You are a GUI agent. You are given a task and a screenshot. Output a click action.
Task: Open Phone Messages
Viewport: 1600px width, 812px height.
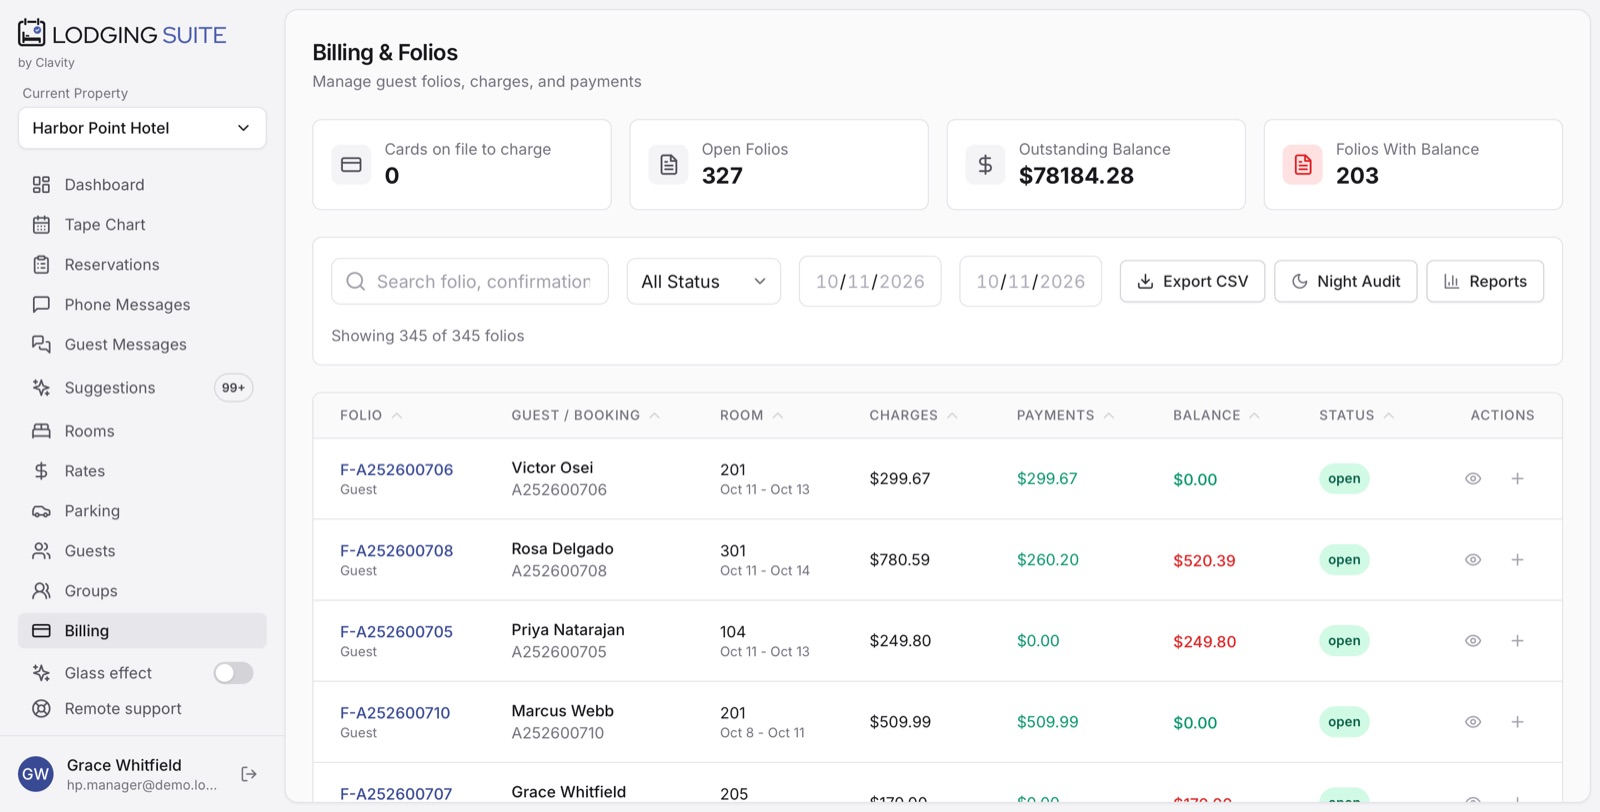coord(142,305)
